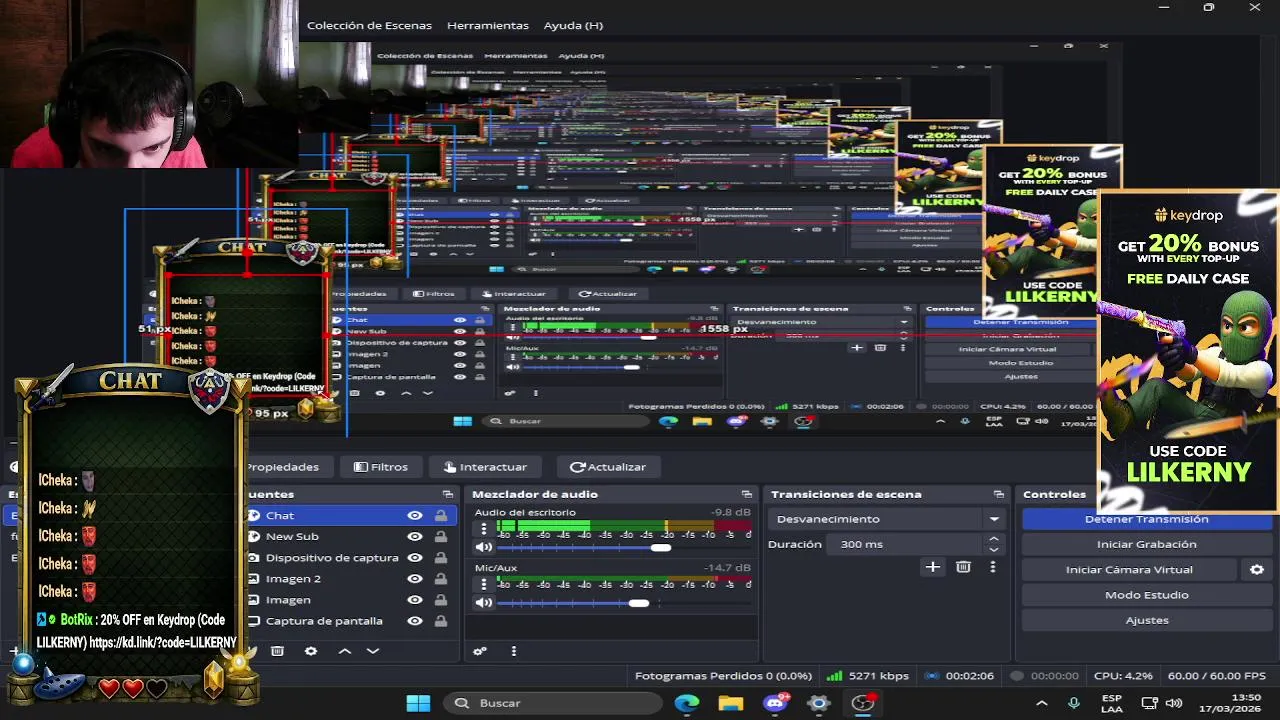Toggle lock on New Sub source

click(x=440, y=537)
